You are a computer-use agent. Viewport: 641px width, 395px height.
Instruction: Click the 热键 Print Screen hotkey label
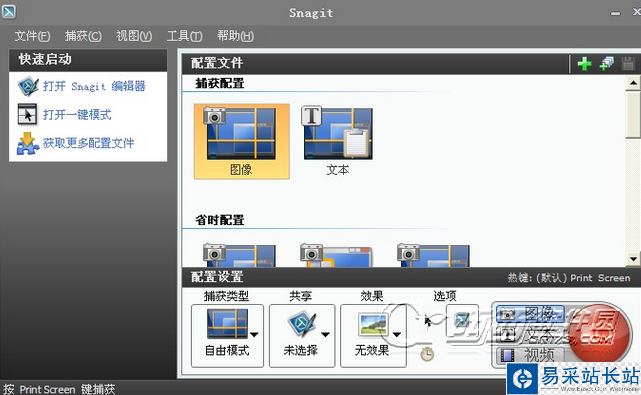569,278
